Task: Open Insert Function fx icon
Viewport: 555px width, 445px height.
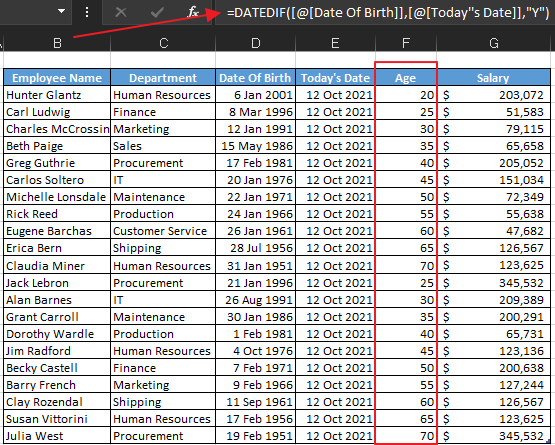Action: [193, 12]
